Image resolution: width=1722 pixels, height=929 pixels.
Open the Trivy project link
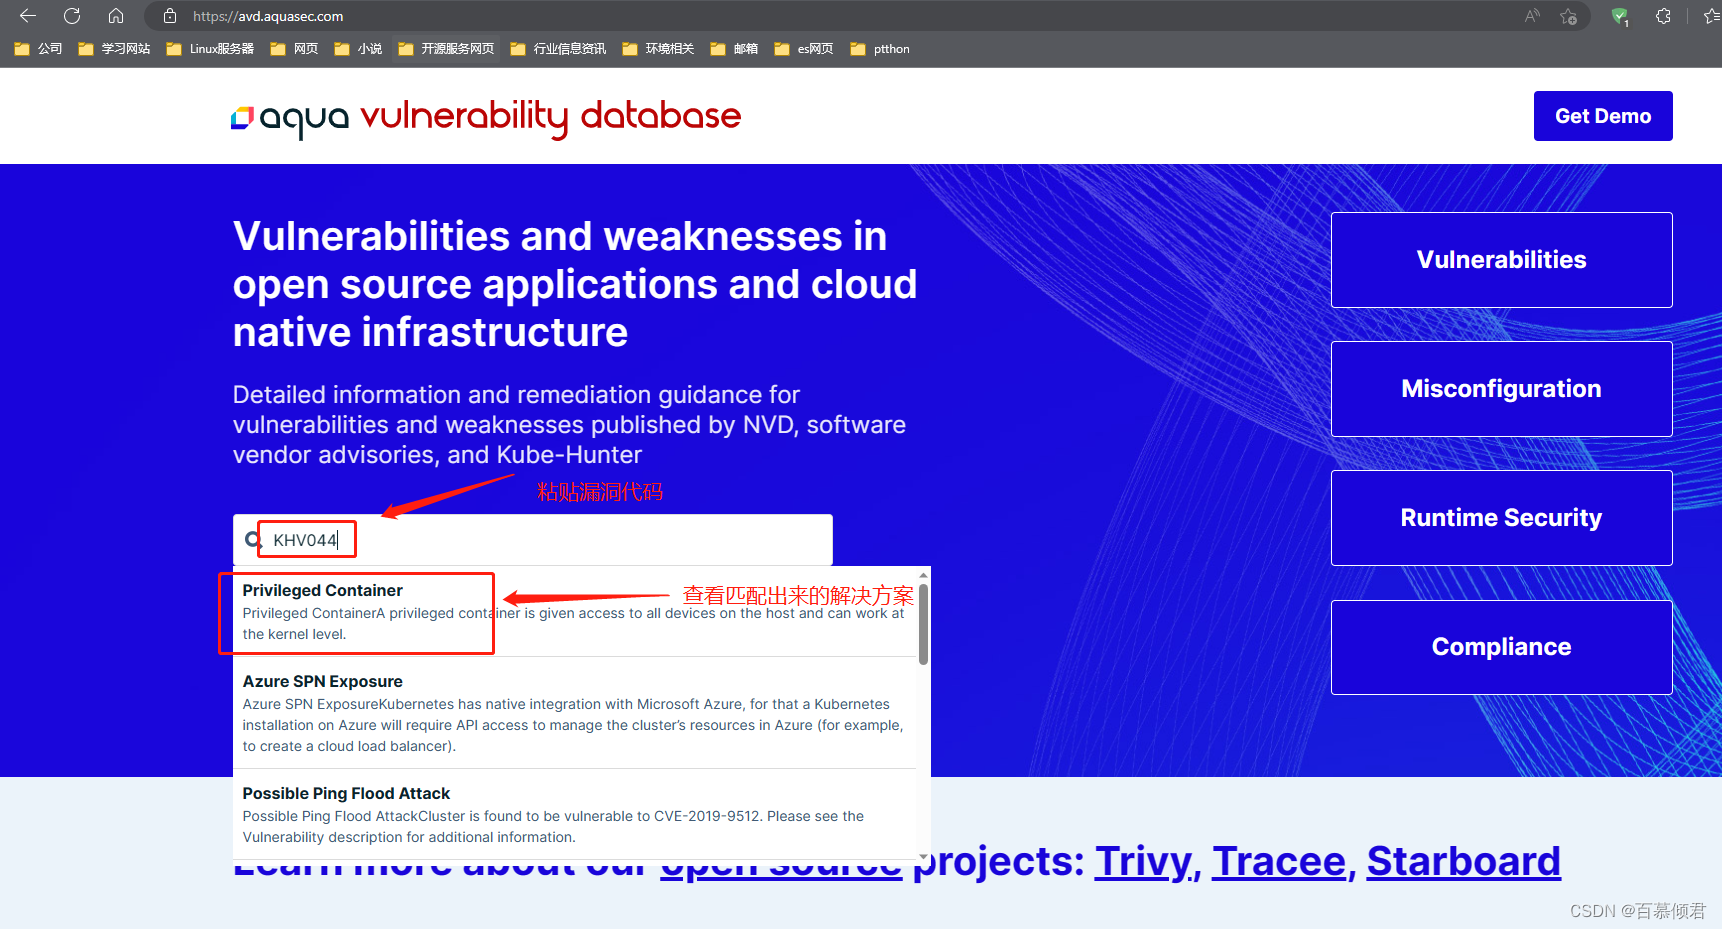[1143, 861]
